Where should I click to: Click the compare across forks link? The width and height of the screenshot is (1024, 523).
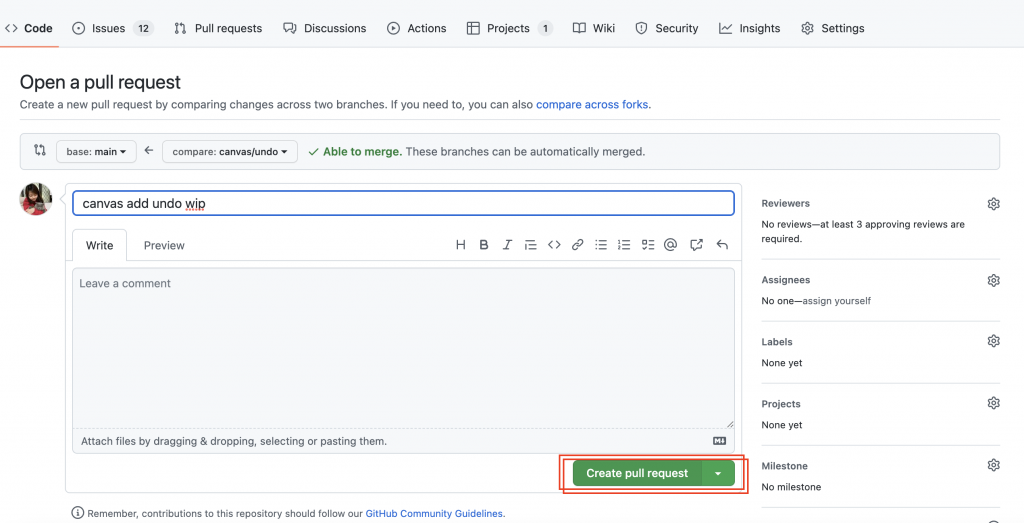tap(592, 104)
